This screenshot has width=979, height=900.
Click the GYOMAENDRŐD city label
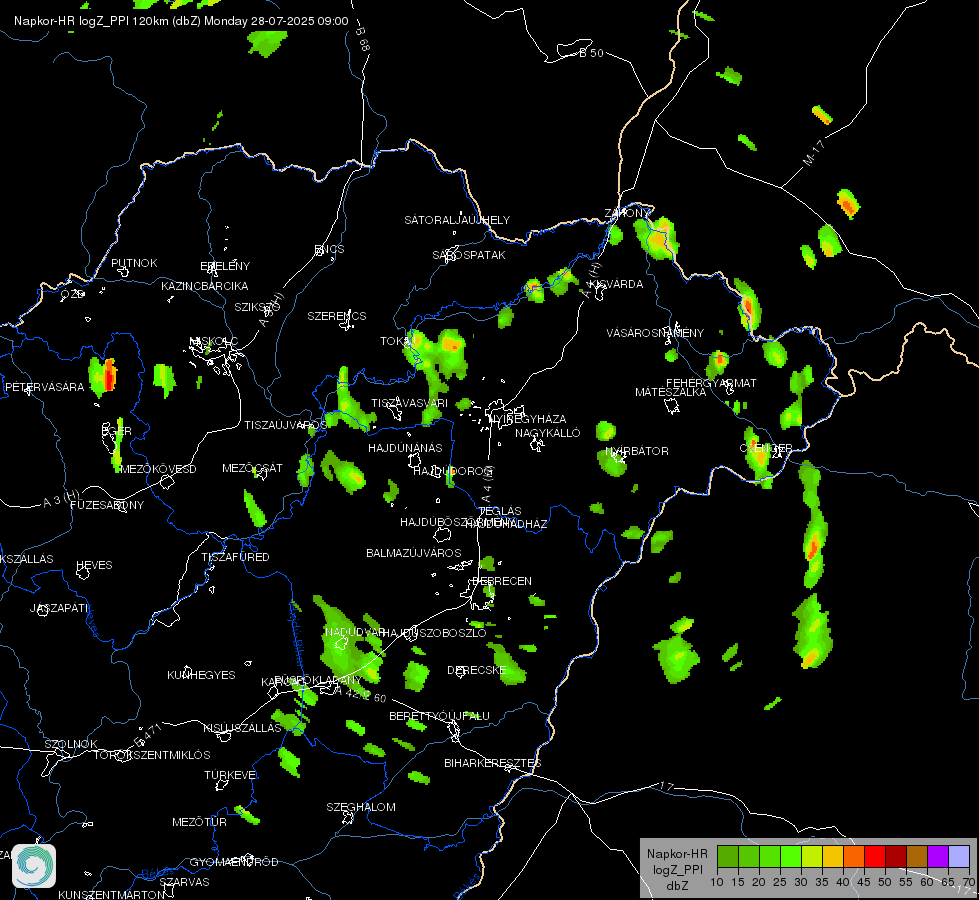coord(234,862)
